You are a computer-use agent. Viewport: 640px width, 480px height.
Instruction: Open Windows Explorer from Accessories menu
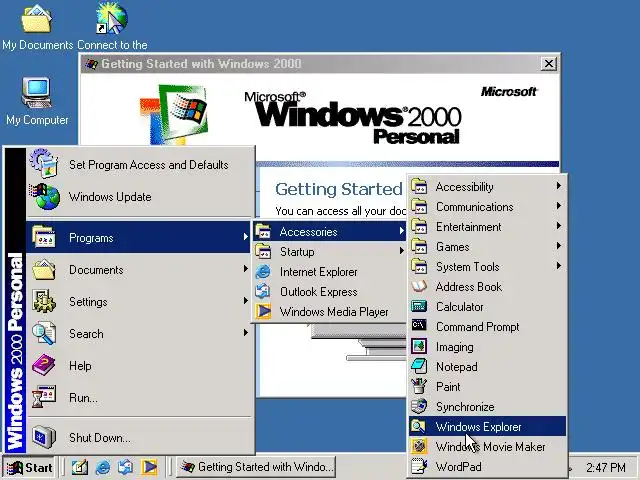(487, 427)
